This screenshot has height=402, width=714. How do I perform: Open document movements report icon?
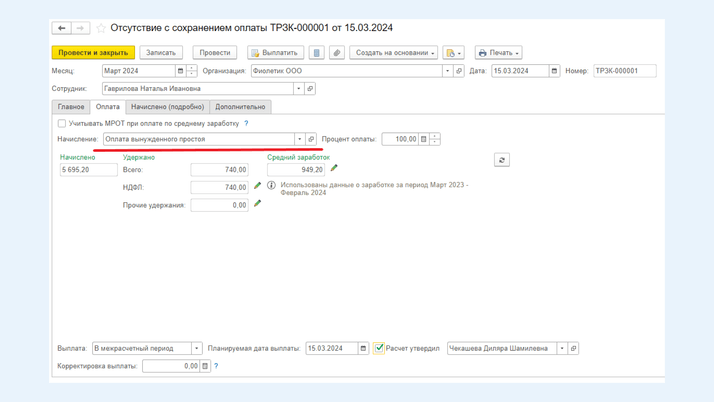(316, 53)
